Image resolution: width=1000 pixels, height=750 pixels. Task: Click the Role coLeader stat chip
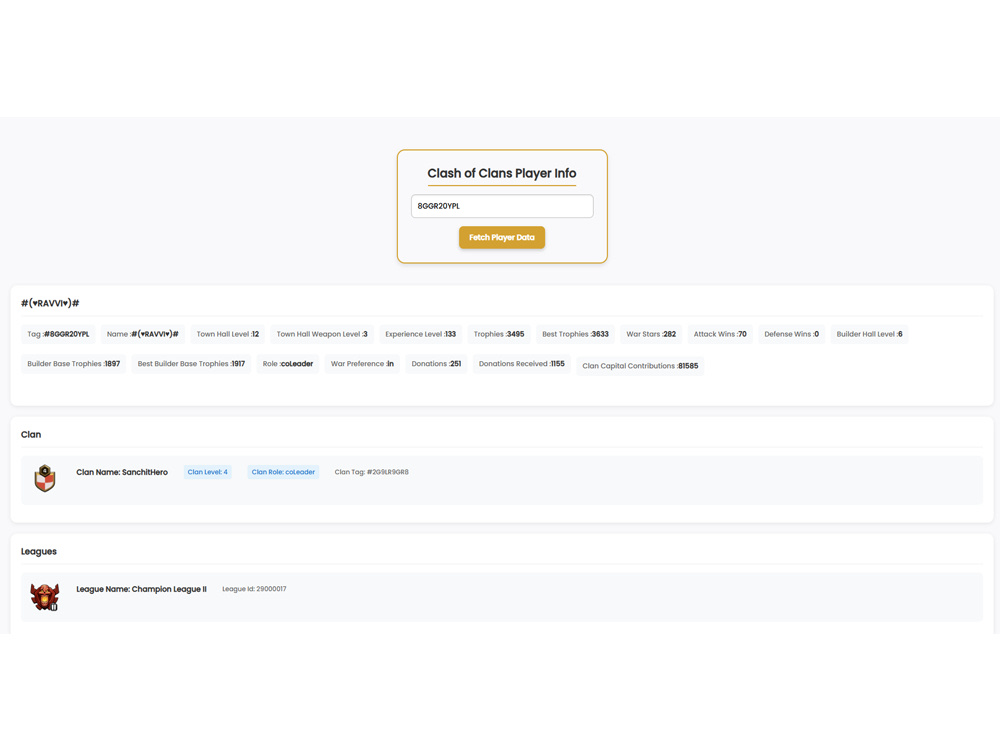(288, 364)
